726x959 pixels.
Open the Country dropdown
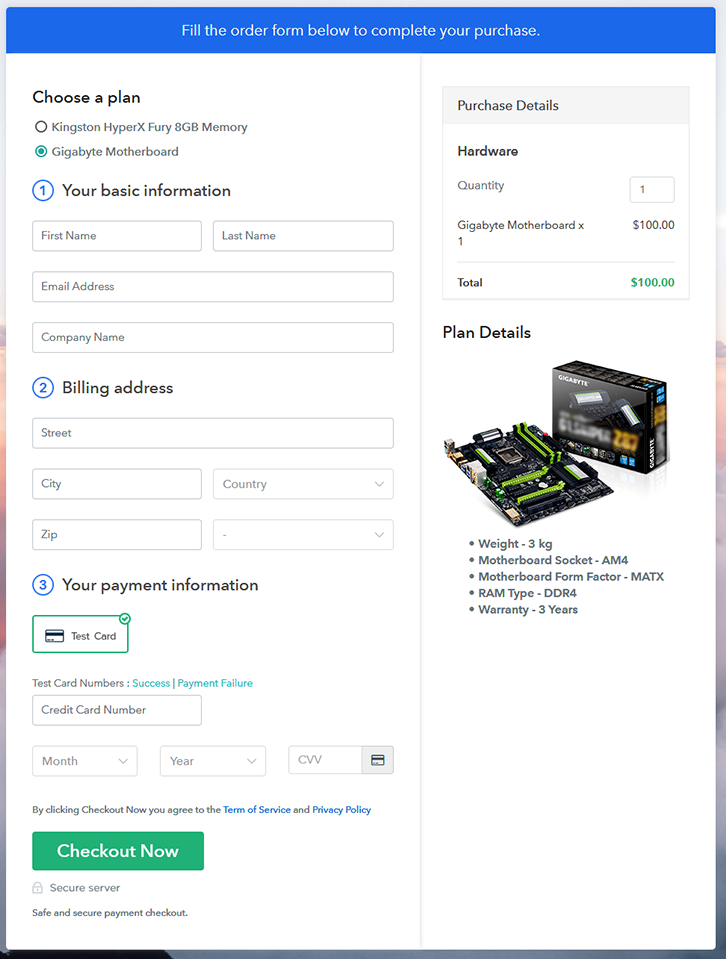(303, 484)
